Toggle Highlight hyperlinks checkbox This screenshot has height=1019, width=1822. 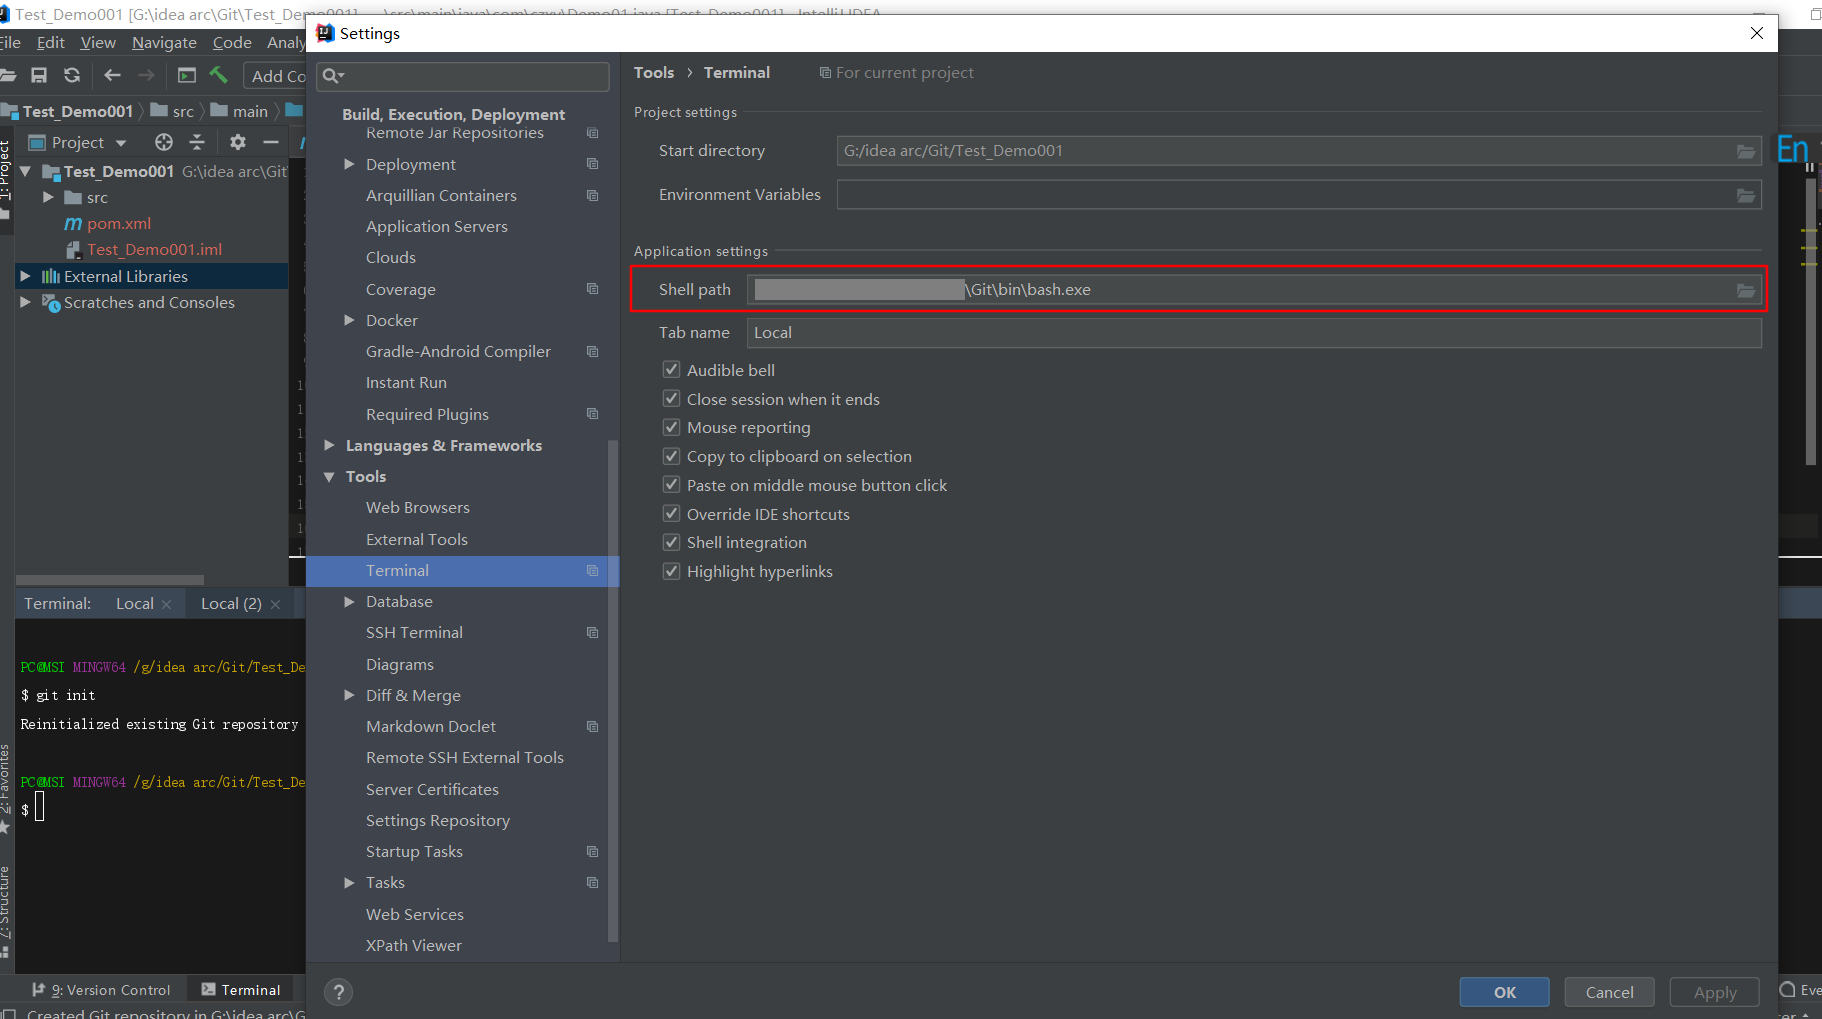672,571
